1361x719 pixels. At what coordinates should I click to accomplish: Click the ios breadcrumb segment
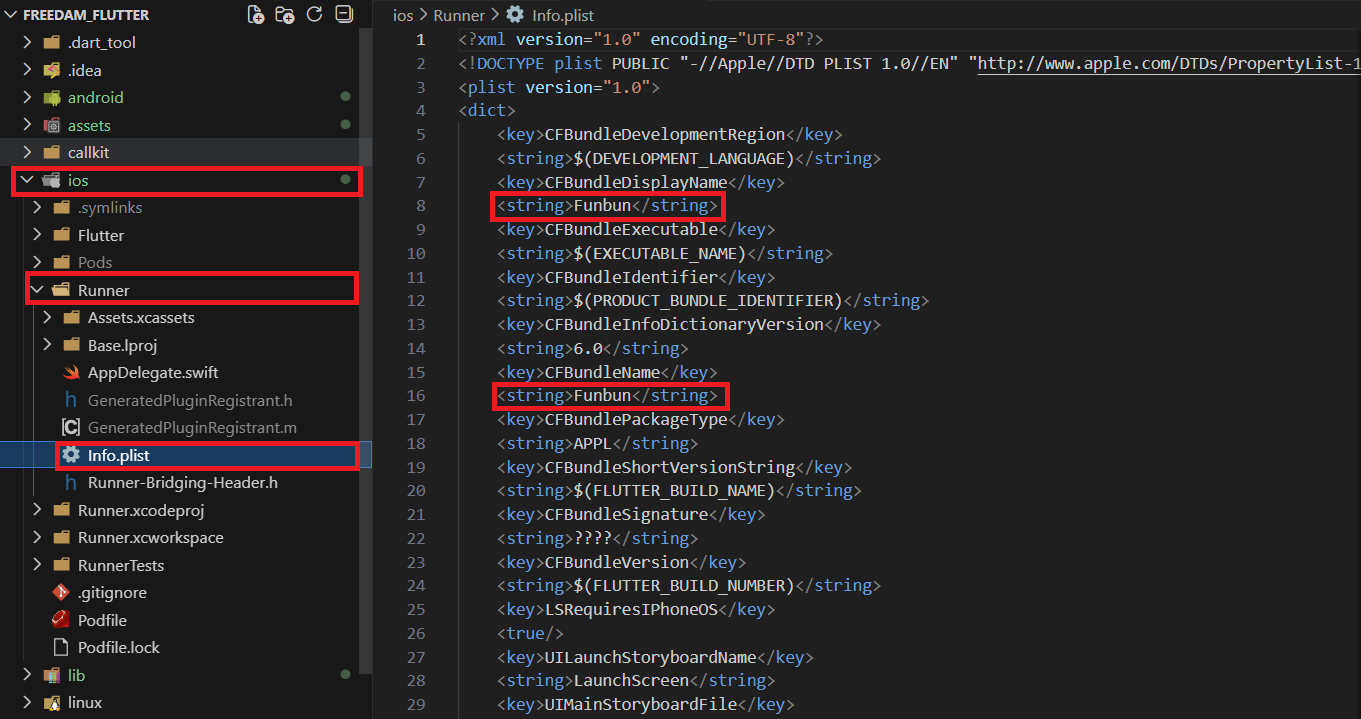click(x=403, y=15)
